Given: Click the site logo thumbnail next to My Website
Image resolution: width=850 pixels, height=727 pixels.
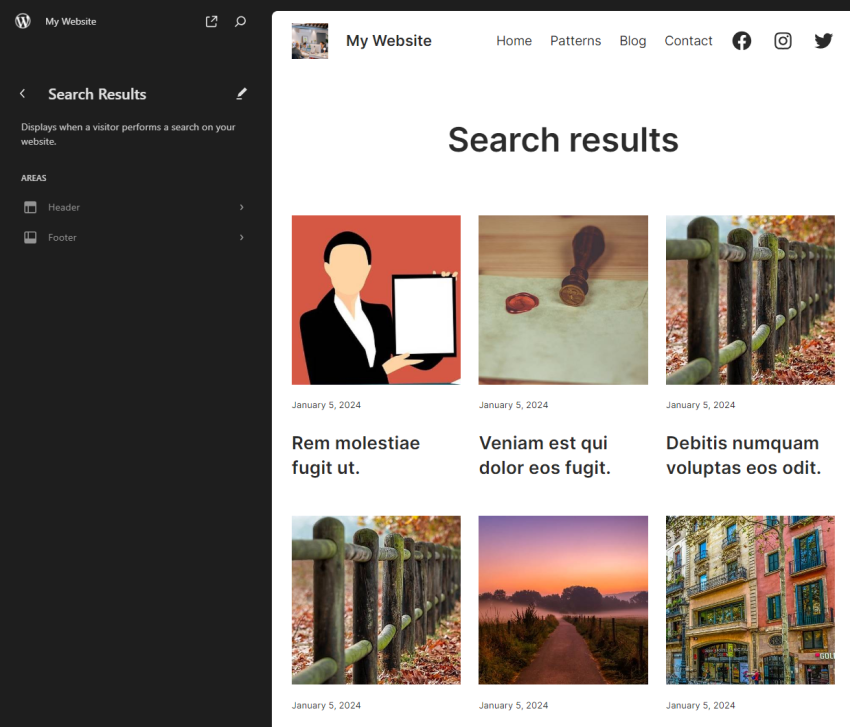Looking at the screenshot, I should (309, 41).
